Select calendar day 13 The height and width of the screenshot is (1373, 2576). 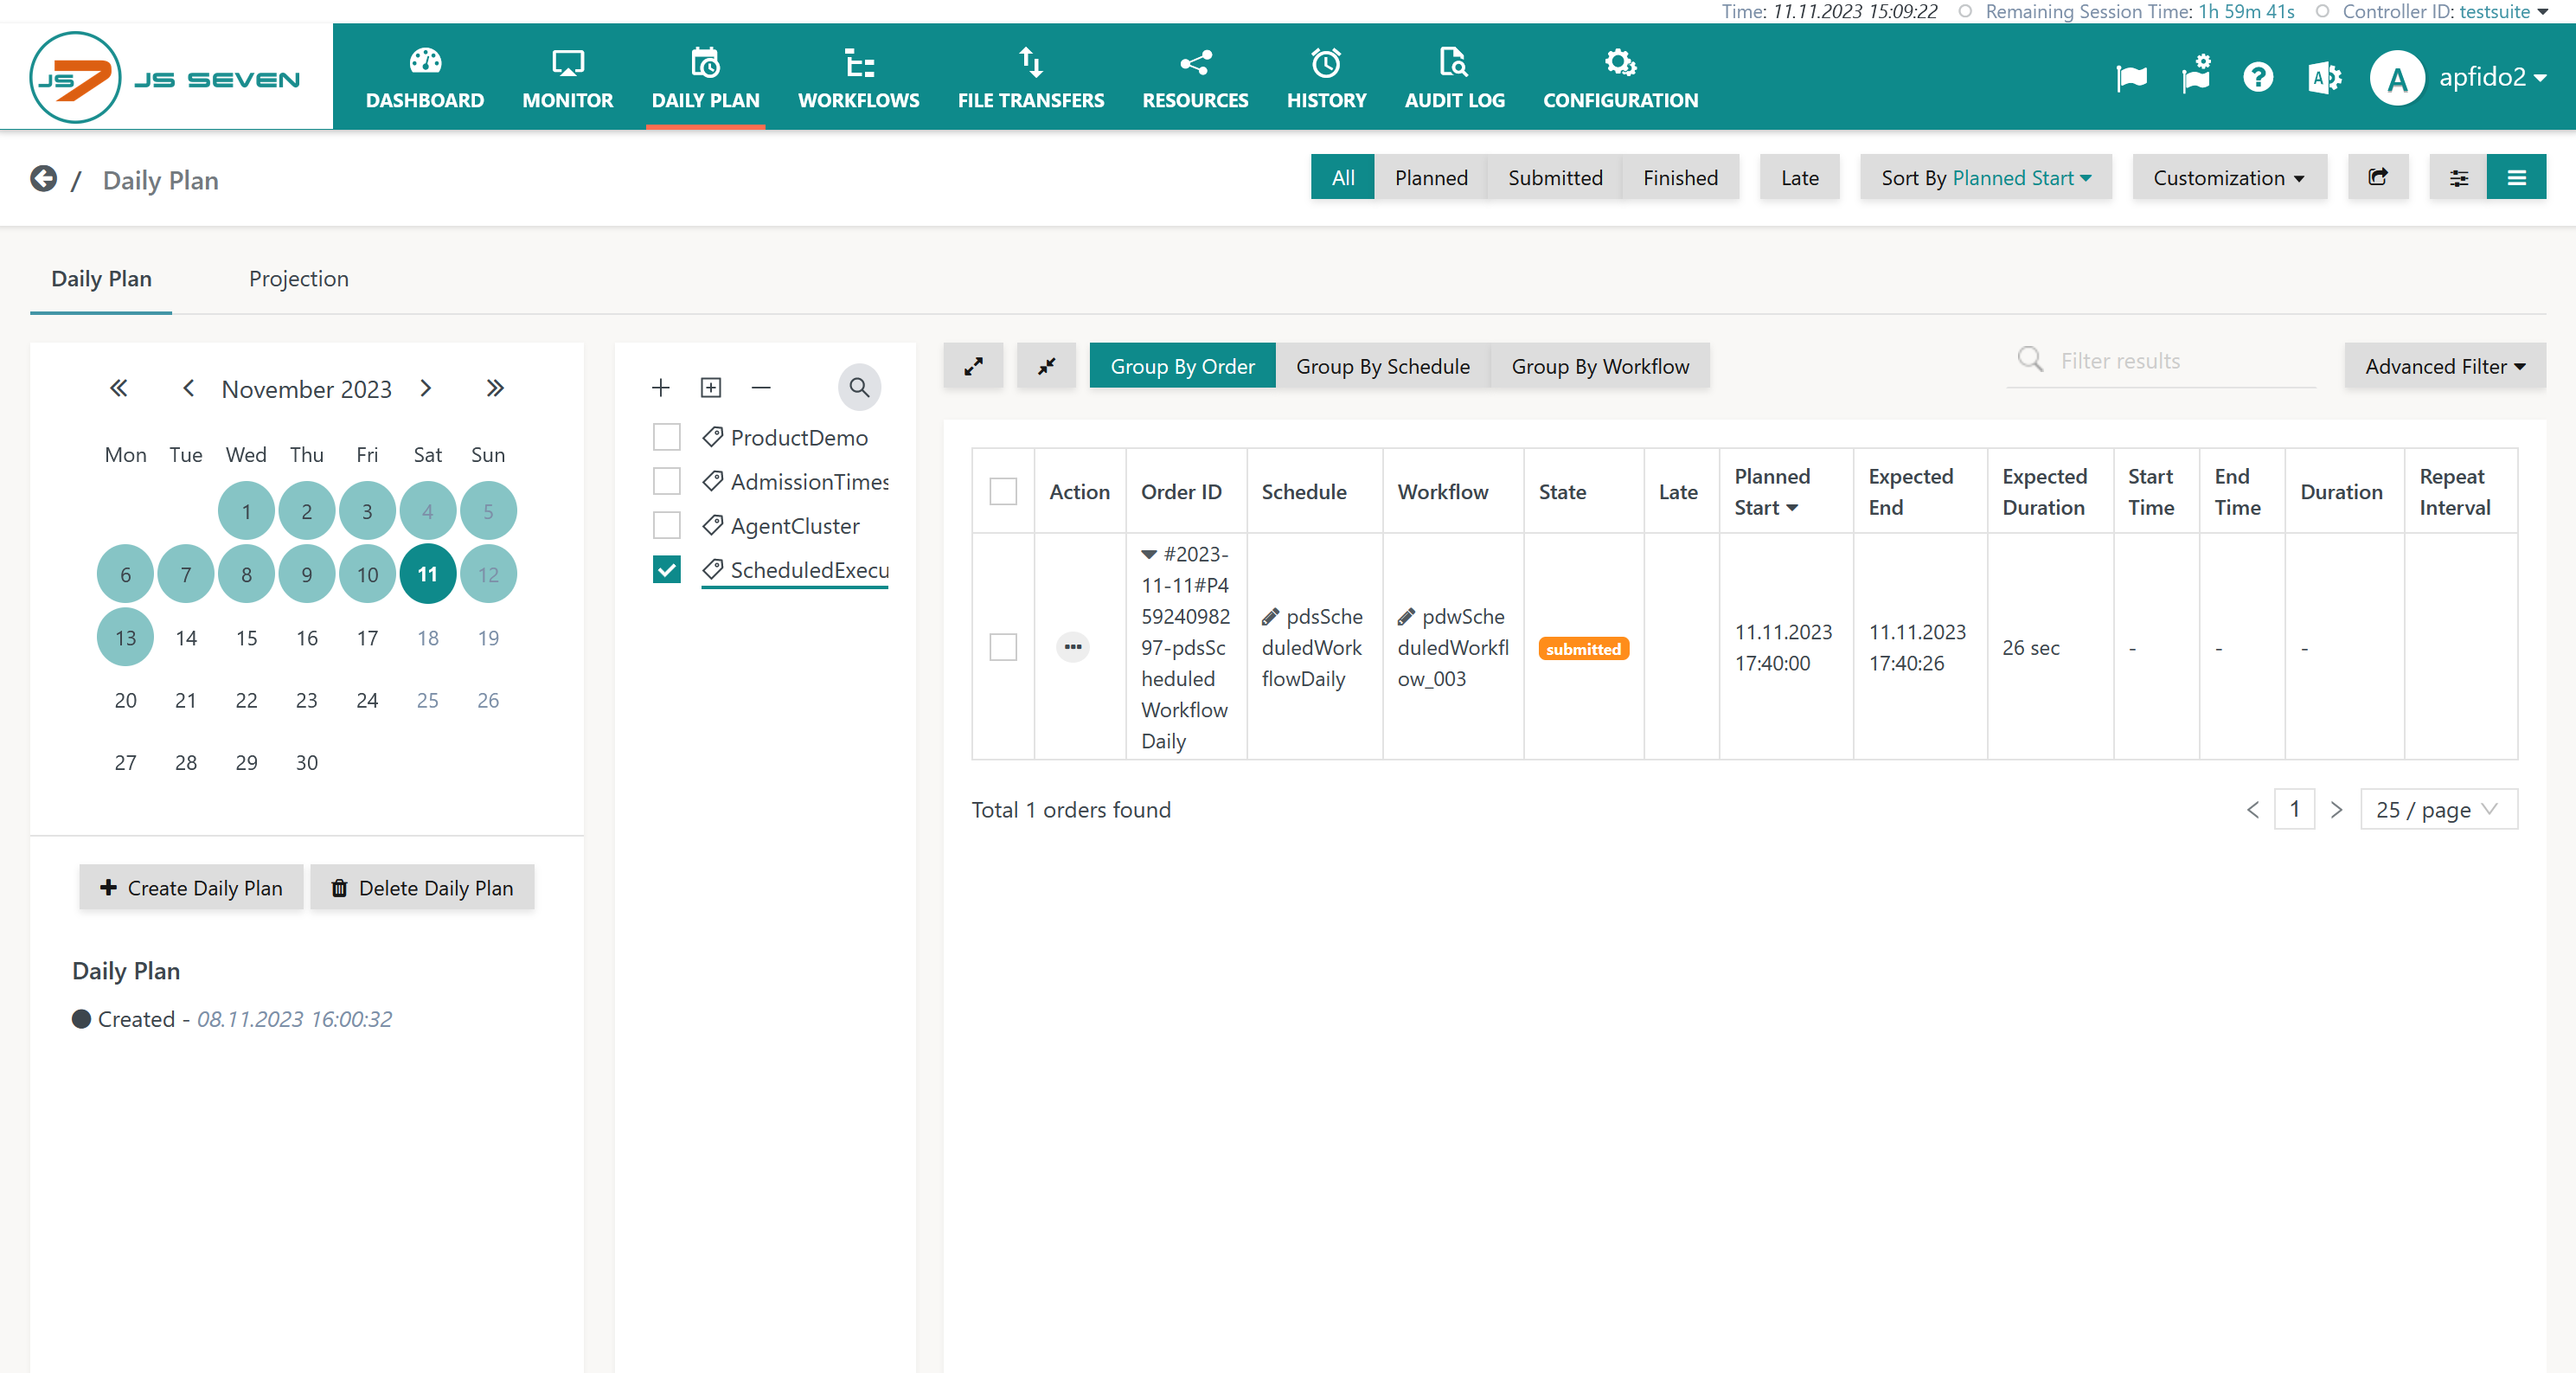125,637
